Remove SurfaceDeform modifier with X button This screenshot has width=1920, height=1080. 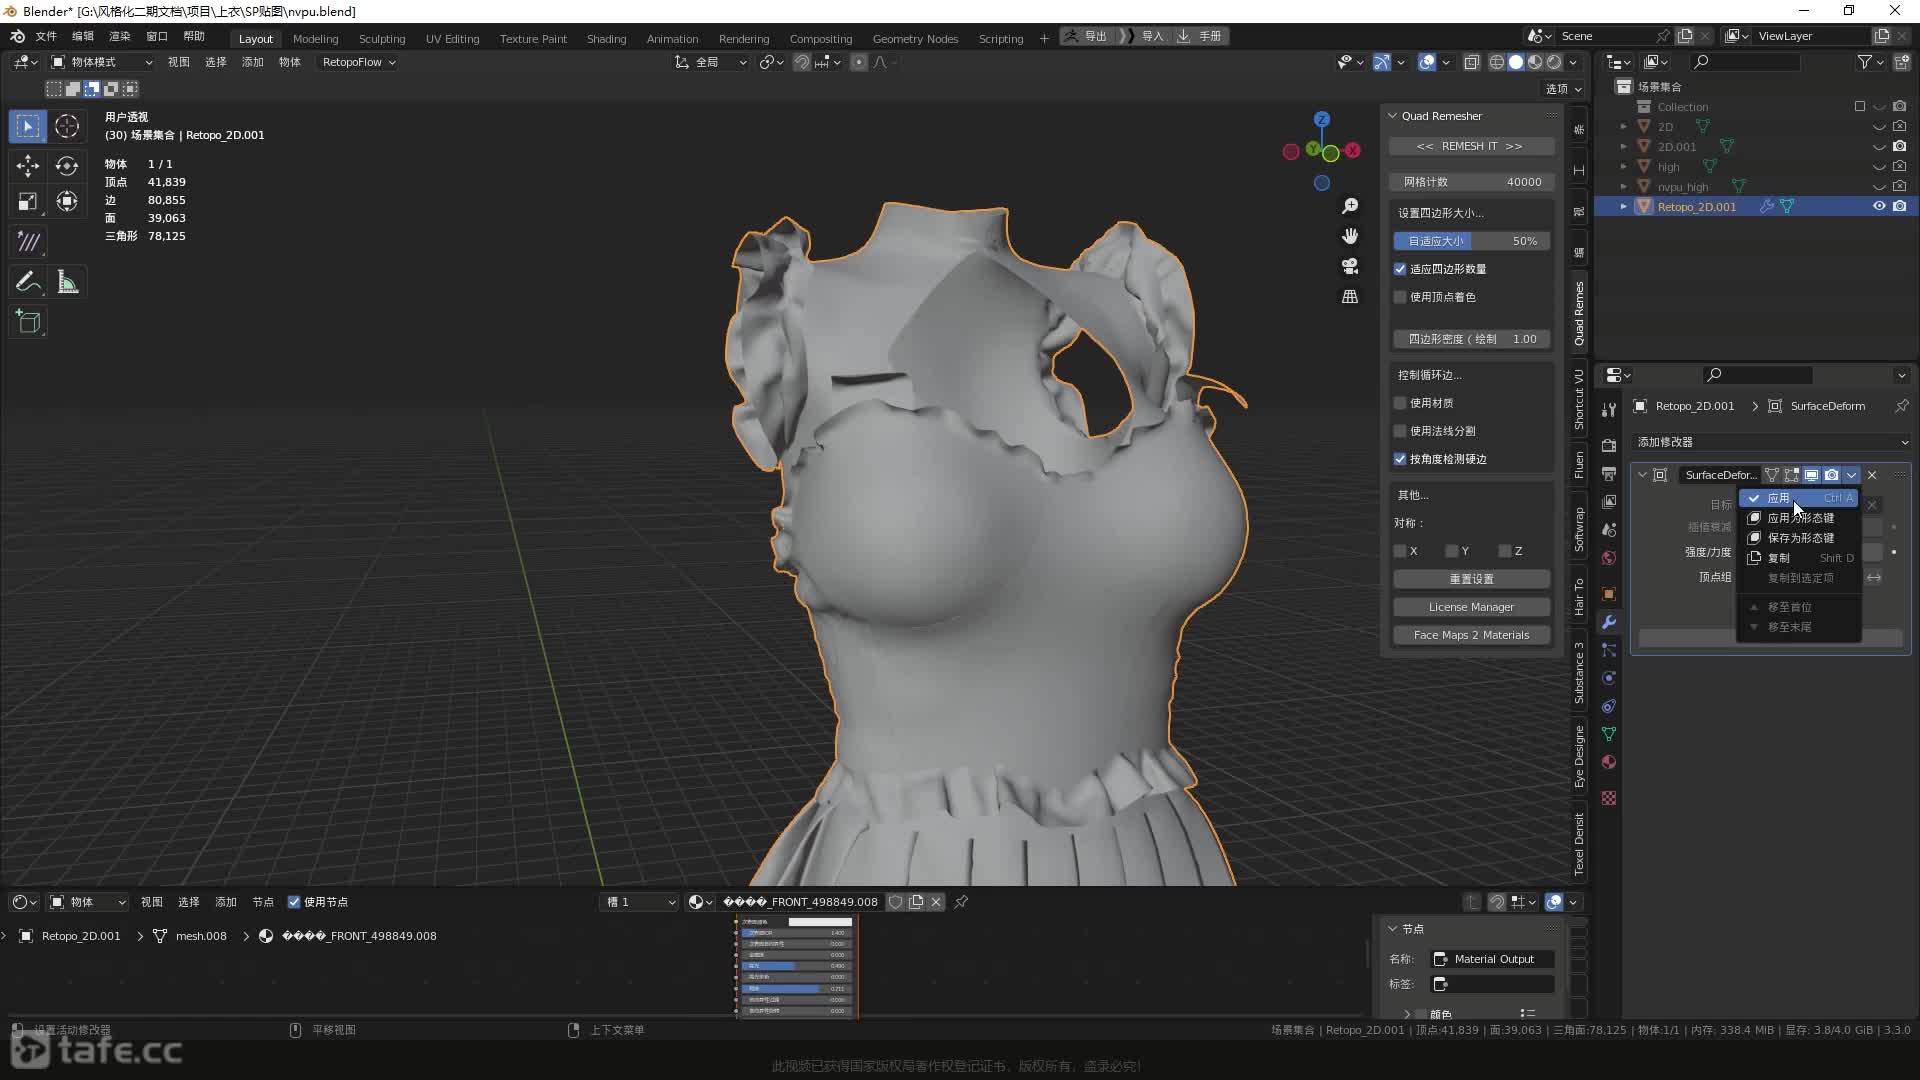1872,475
